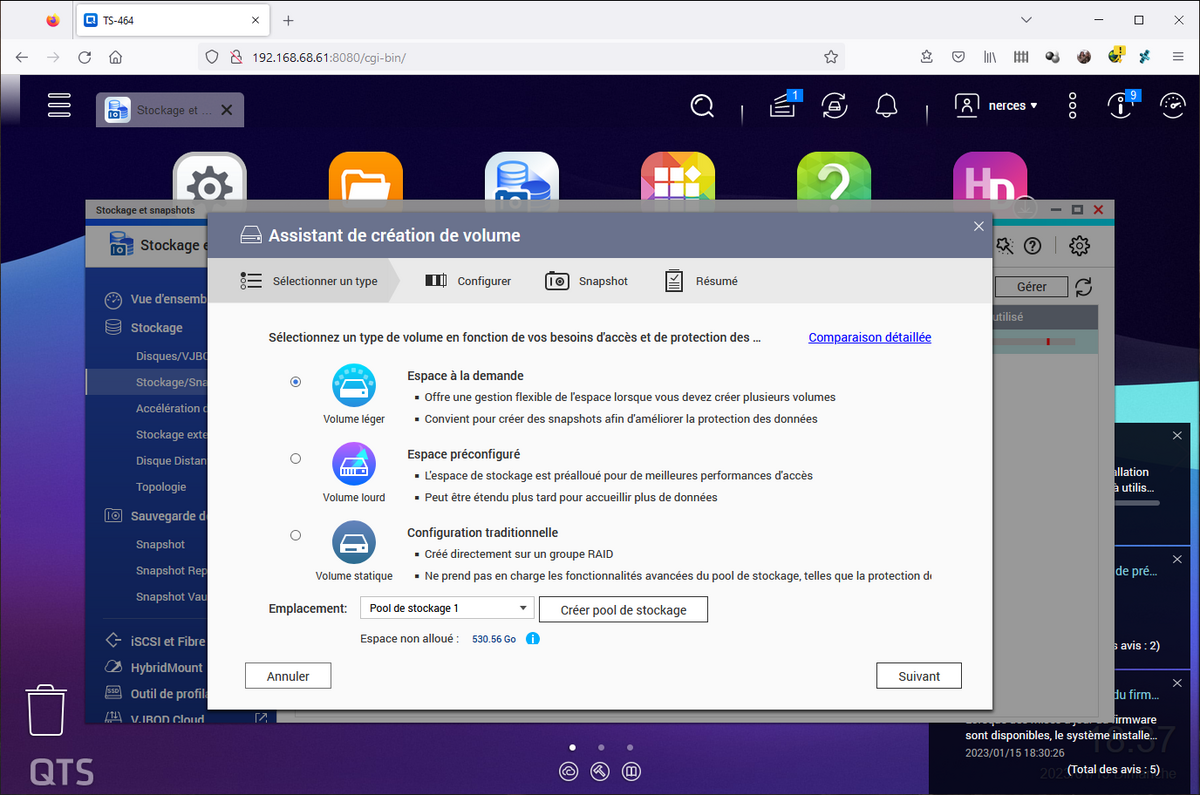Open the QTS trash bin
The image size is (1200, 795).
47,710
